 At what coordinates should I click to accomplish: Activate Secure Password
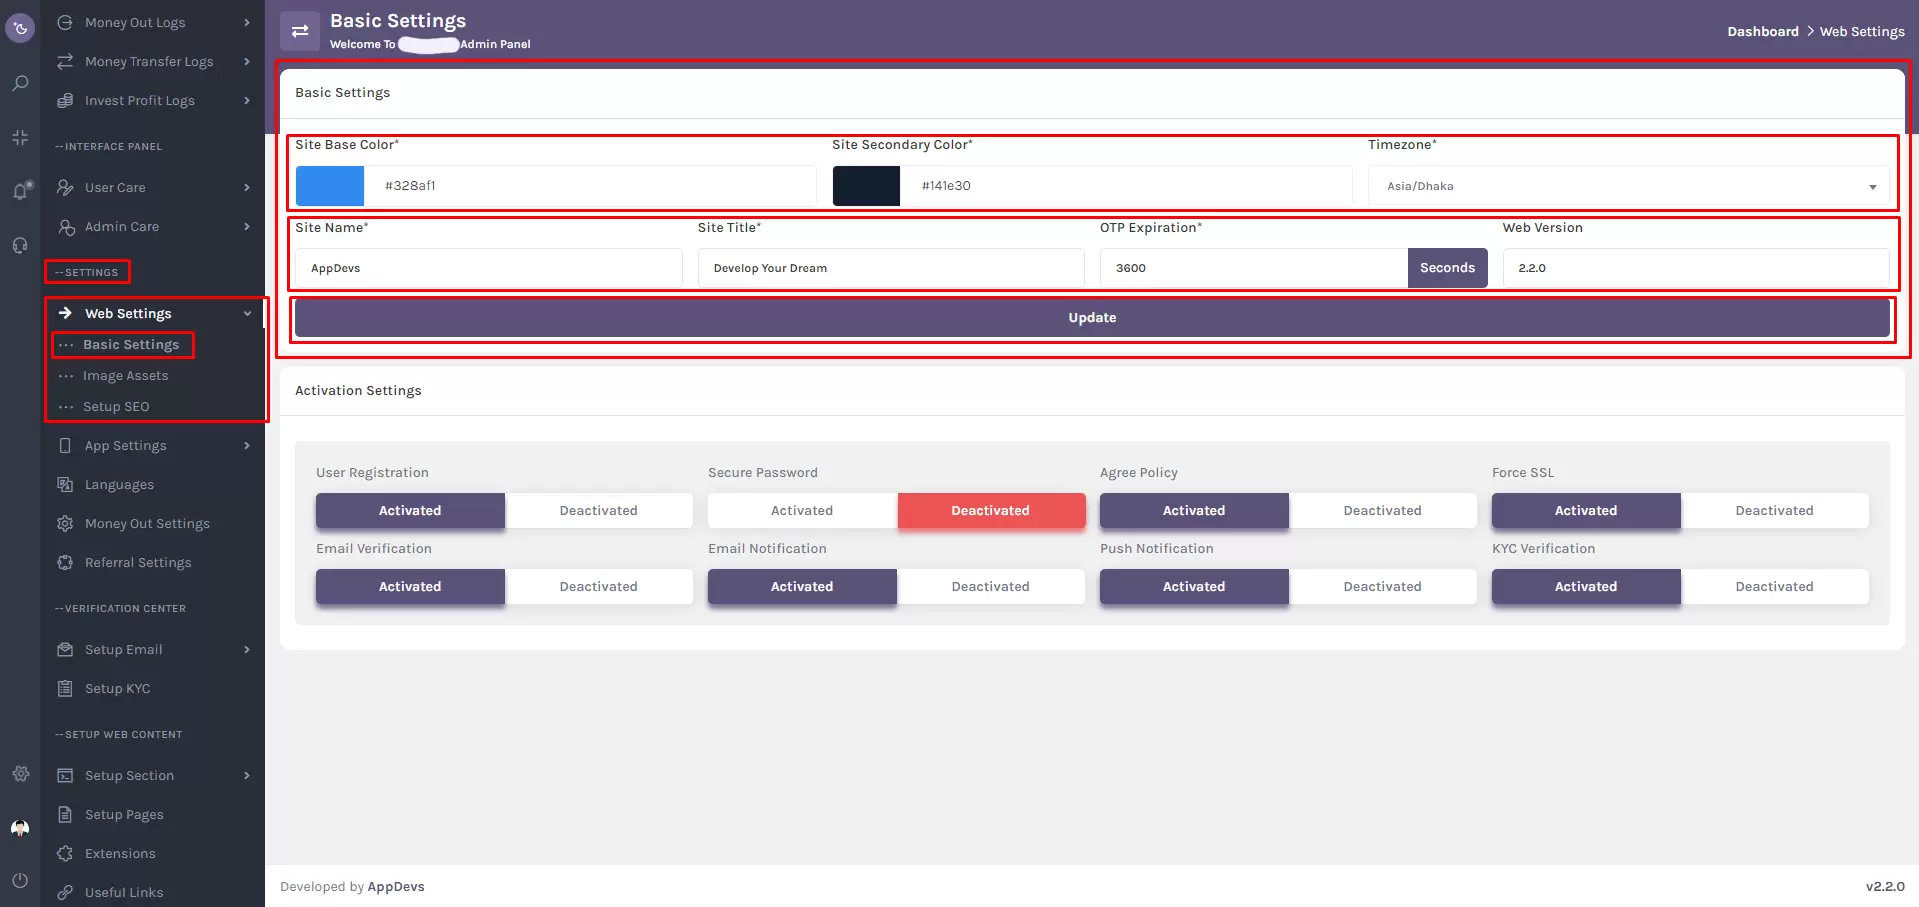pyautogui.click(x=802, y=510)
